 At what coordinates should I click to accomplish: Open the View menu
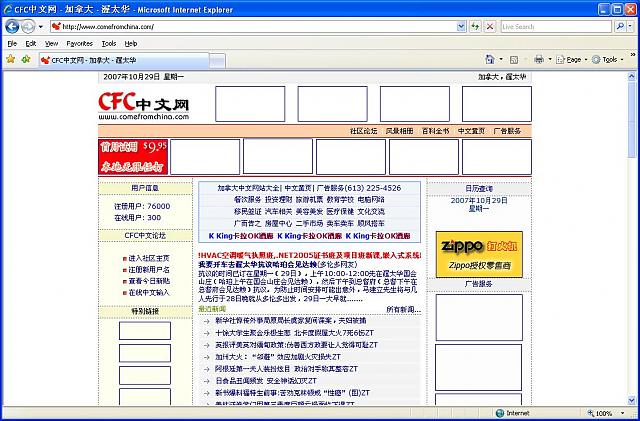[51, 43]
